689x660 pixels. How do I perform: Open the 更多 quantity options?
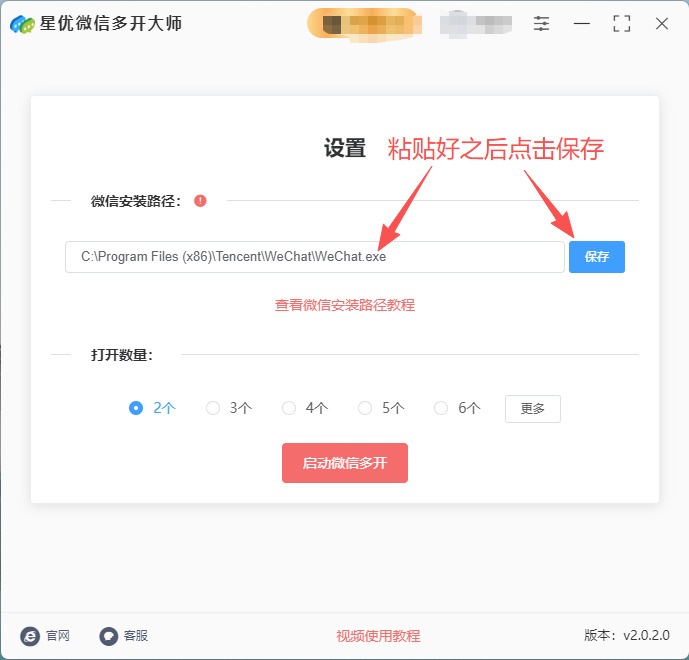pyautogui.click(x=533, y=409)
